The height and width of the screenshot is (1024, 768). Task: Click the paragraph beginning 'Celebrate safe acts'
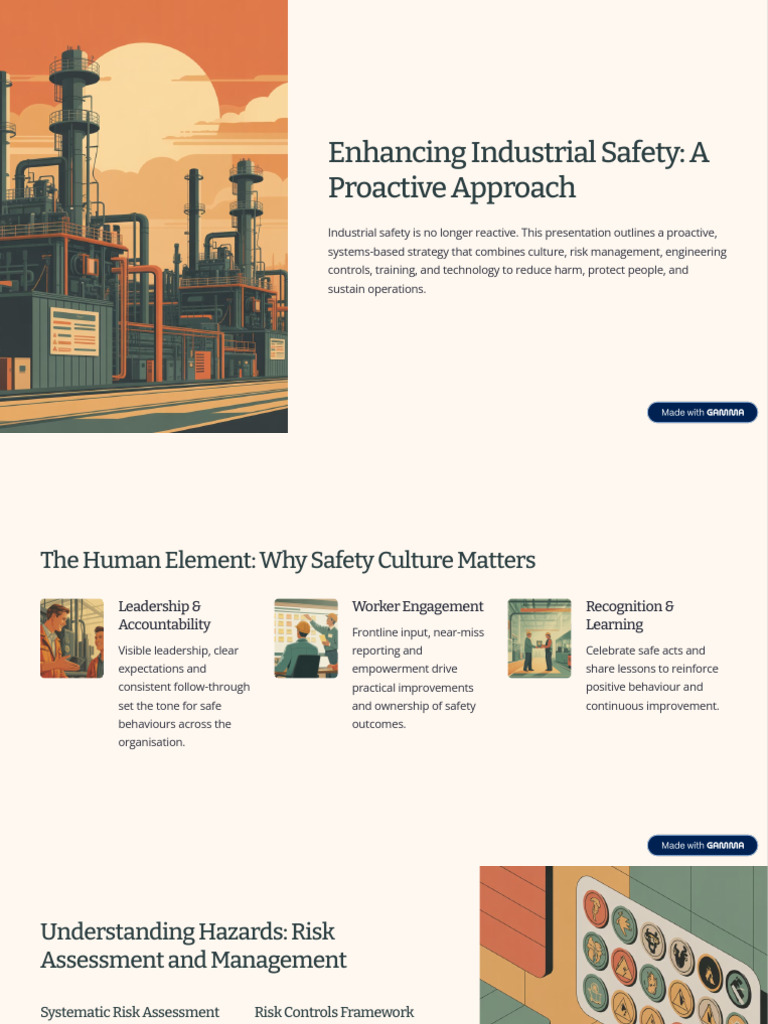[652, 678]
